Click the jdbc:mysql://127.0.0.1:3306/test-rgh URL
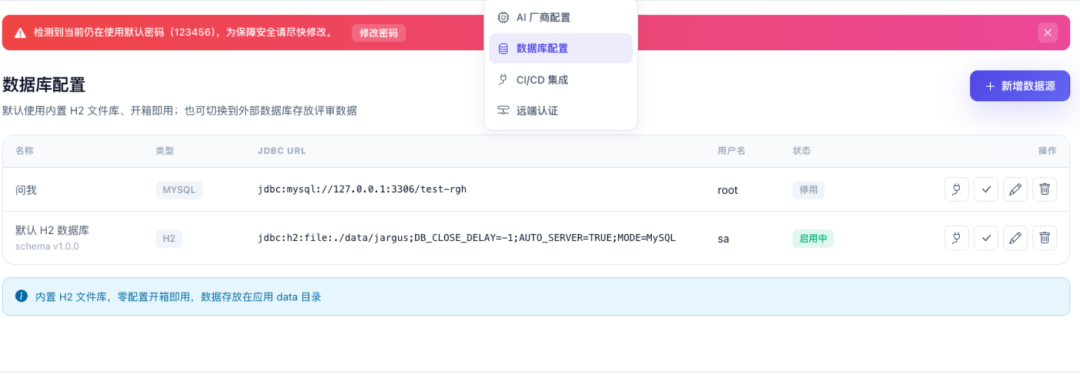The image size is (1080, 374). [x=362, y=189]
